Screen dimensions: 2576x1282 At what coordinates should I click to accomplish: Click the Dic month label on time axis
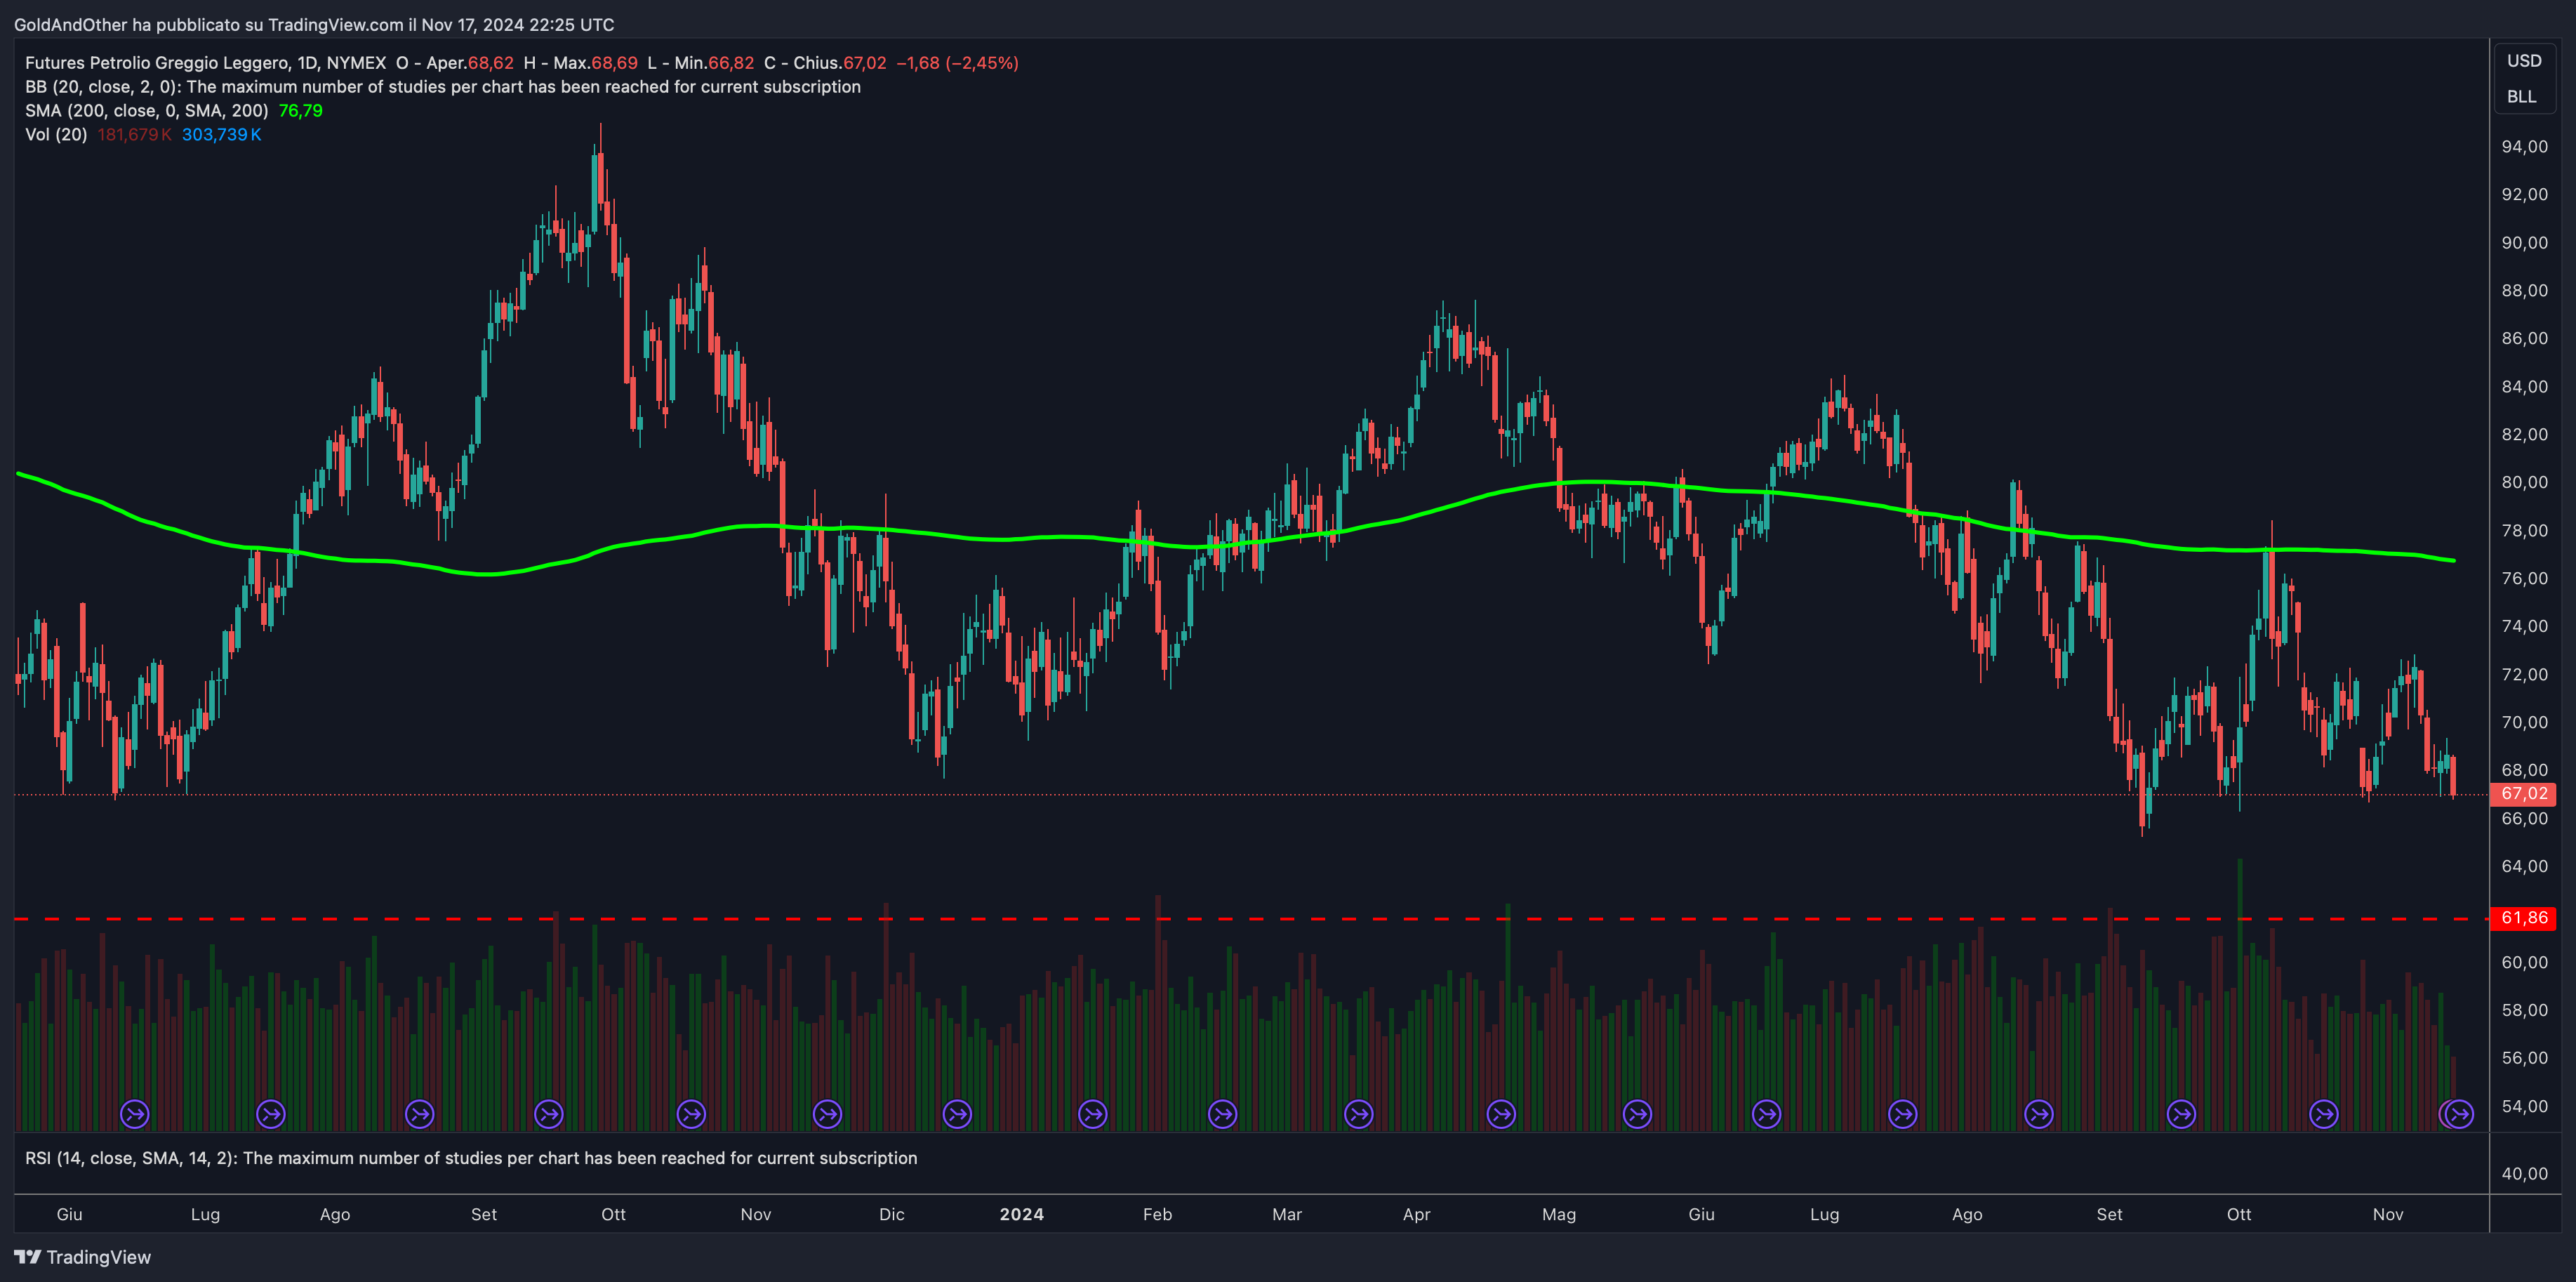click(892, 1214)
